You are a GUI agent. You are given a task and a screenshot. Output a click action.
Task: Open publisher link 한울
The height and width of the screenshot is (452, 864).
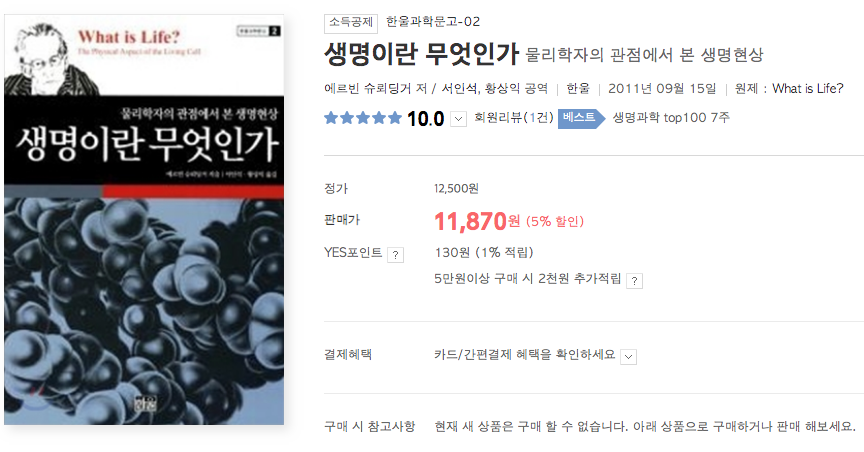coord(577,89)
